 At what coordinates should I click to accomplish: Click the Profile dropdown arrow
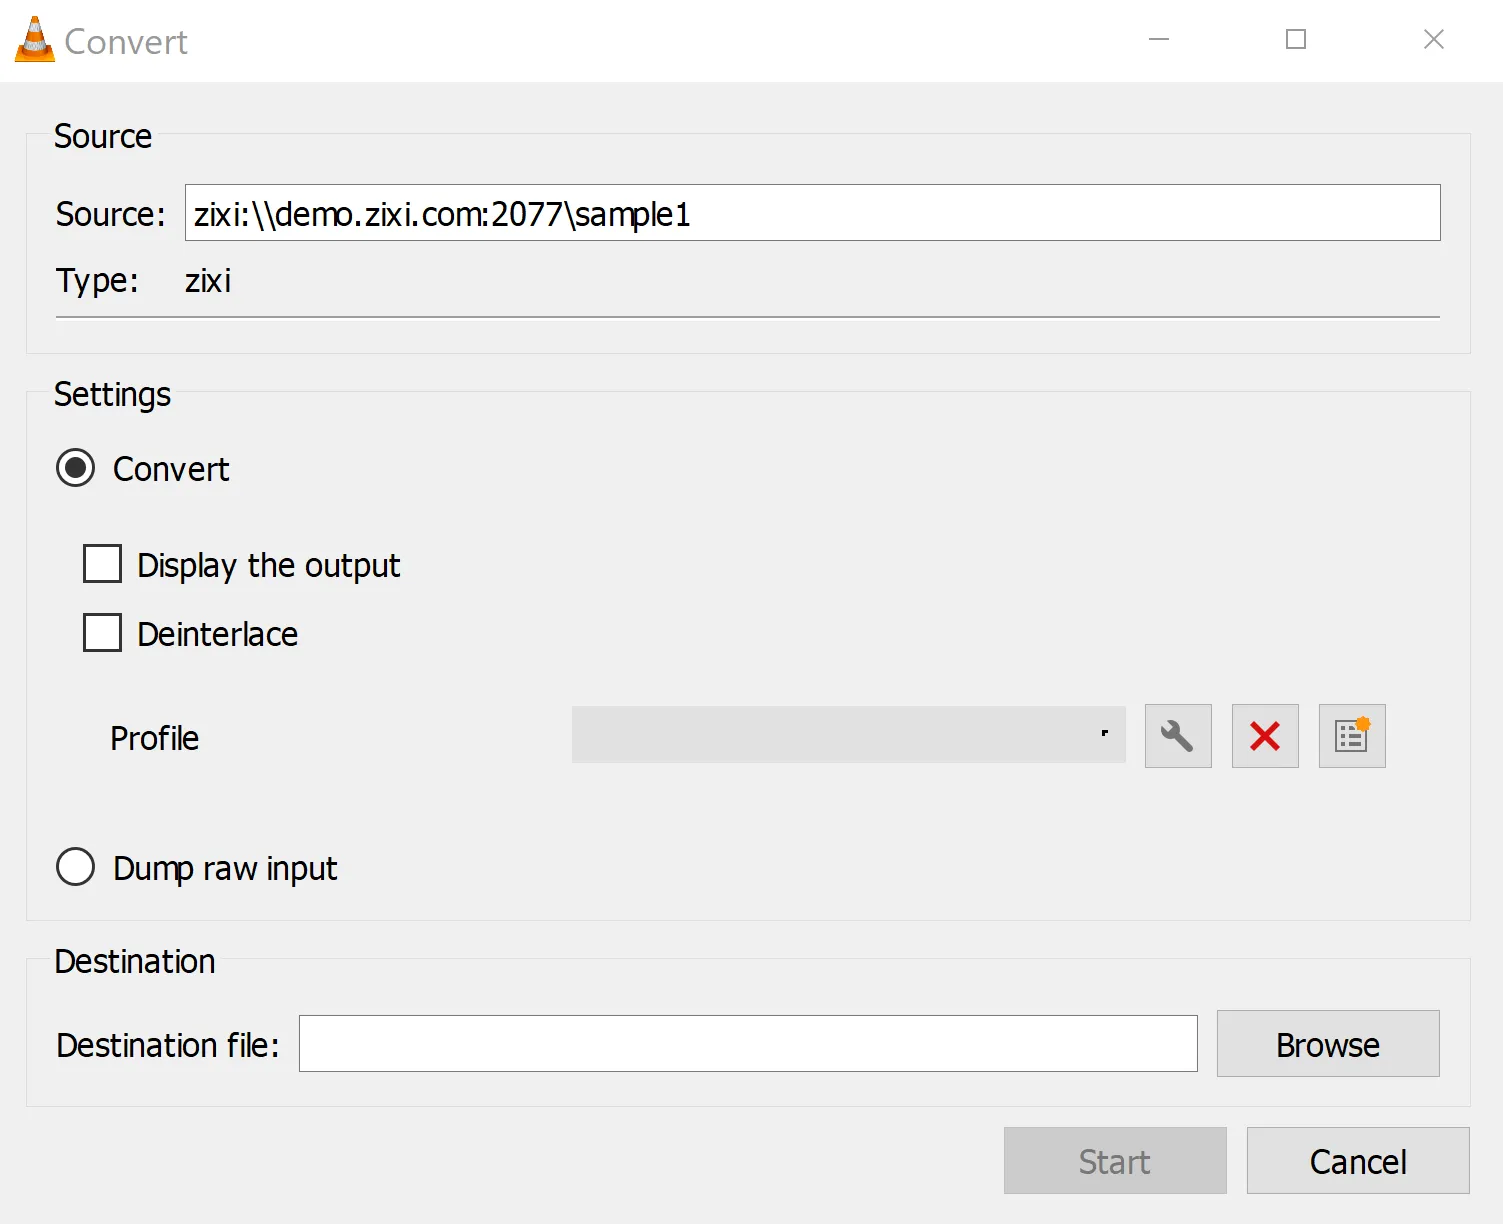coord(1104,734)
